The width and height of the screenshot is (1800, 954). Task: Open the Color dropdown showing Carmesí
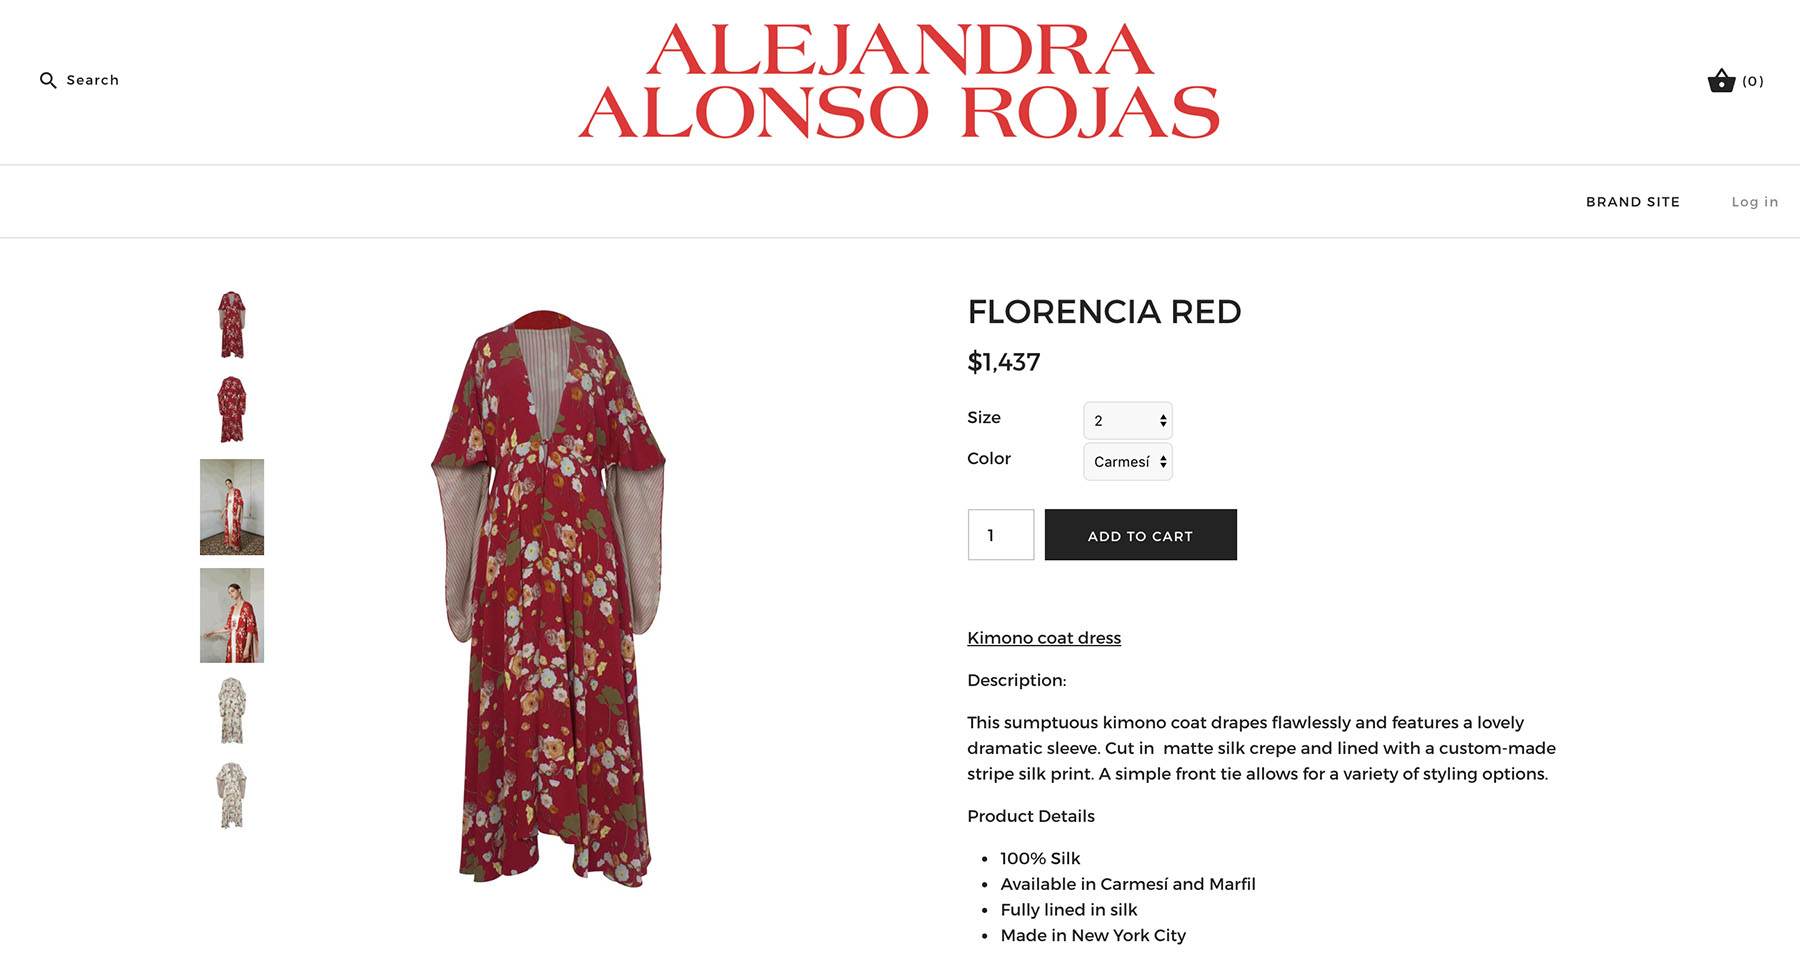coord(1128,461)
